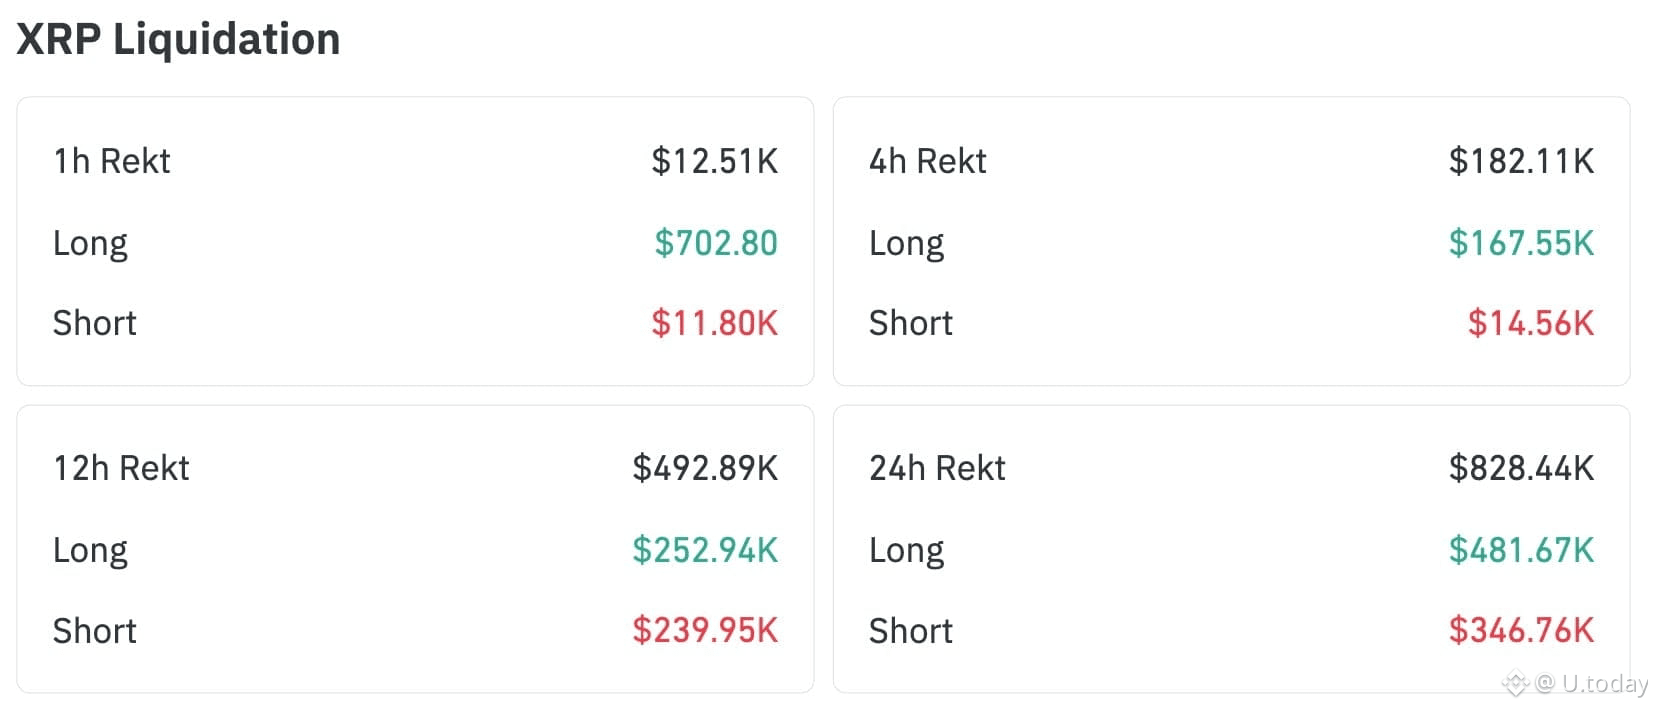Open the U.today watermark link

click(x=1604, y=684)
